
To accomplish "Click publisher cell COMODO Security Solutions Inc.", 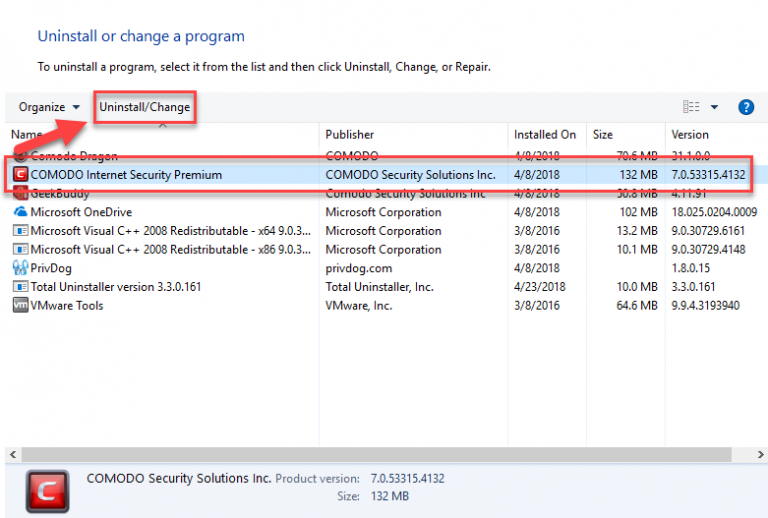I will [x=410, y=175].
